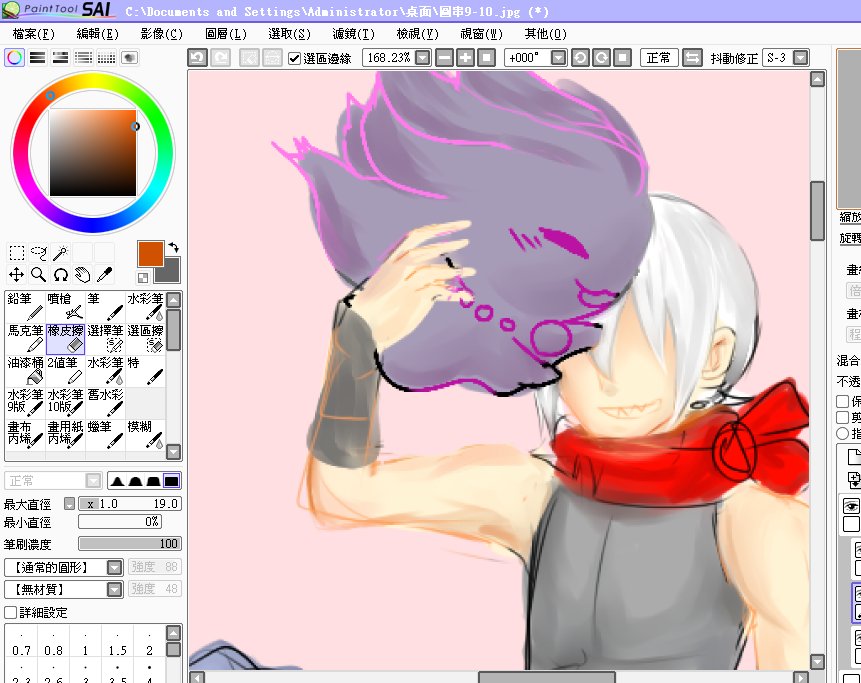Rotate the canvas view counterclockwise

580,58
